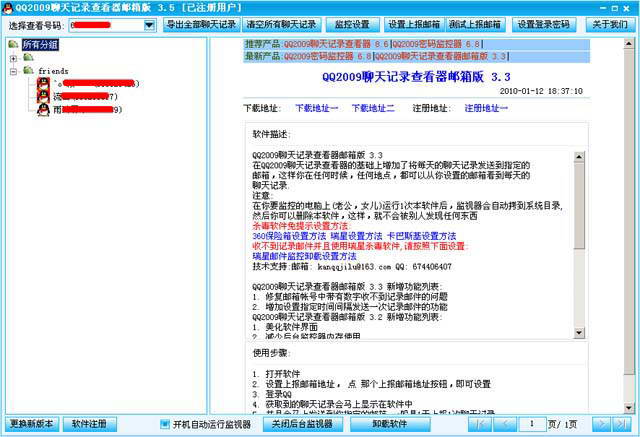This screenshot has height=437, width=640.
Task: Open the QQ number selection dropdown
Action: coord(149,25)
